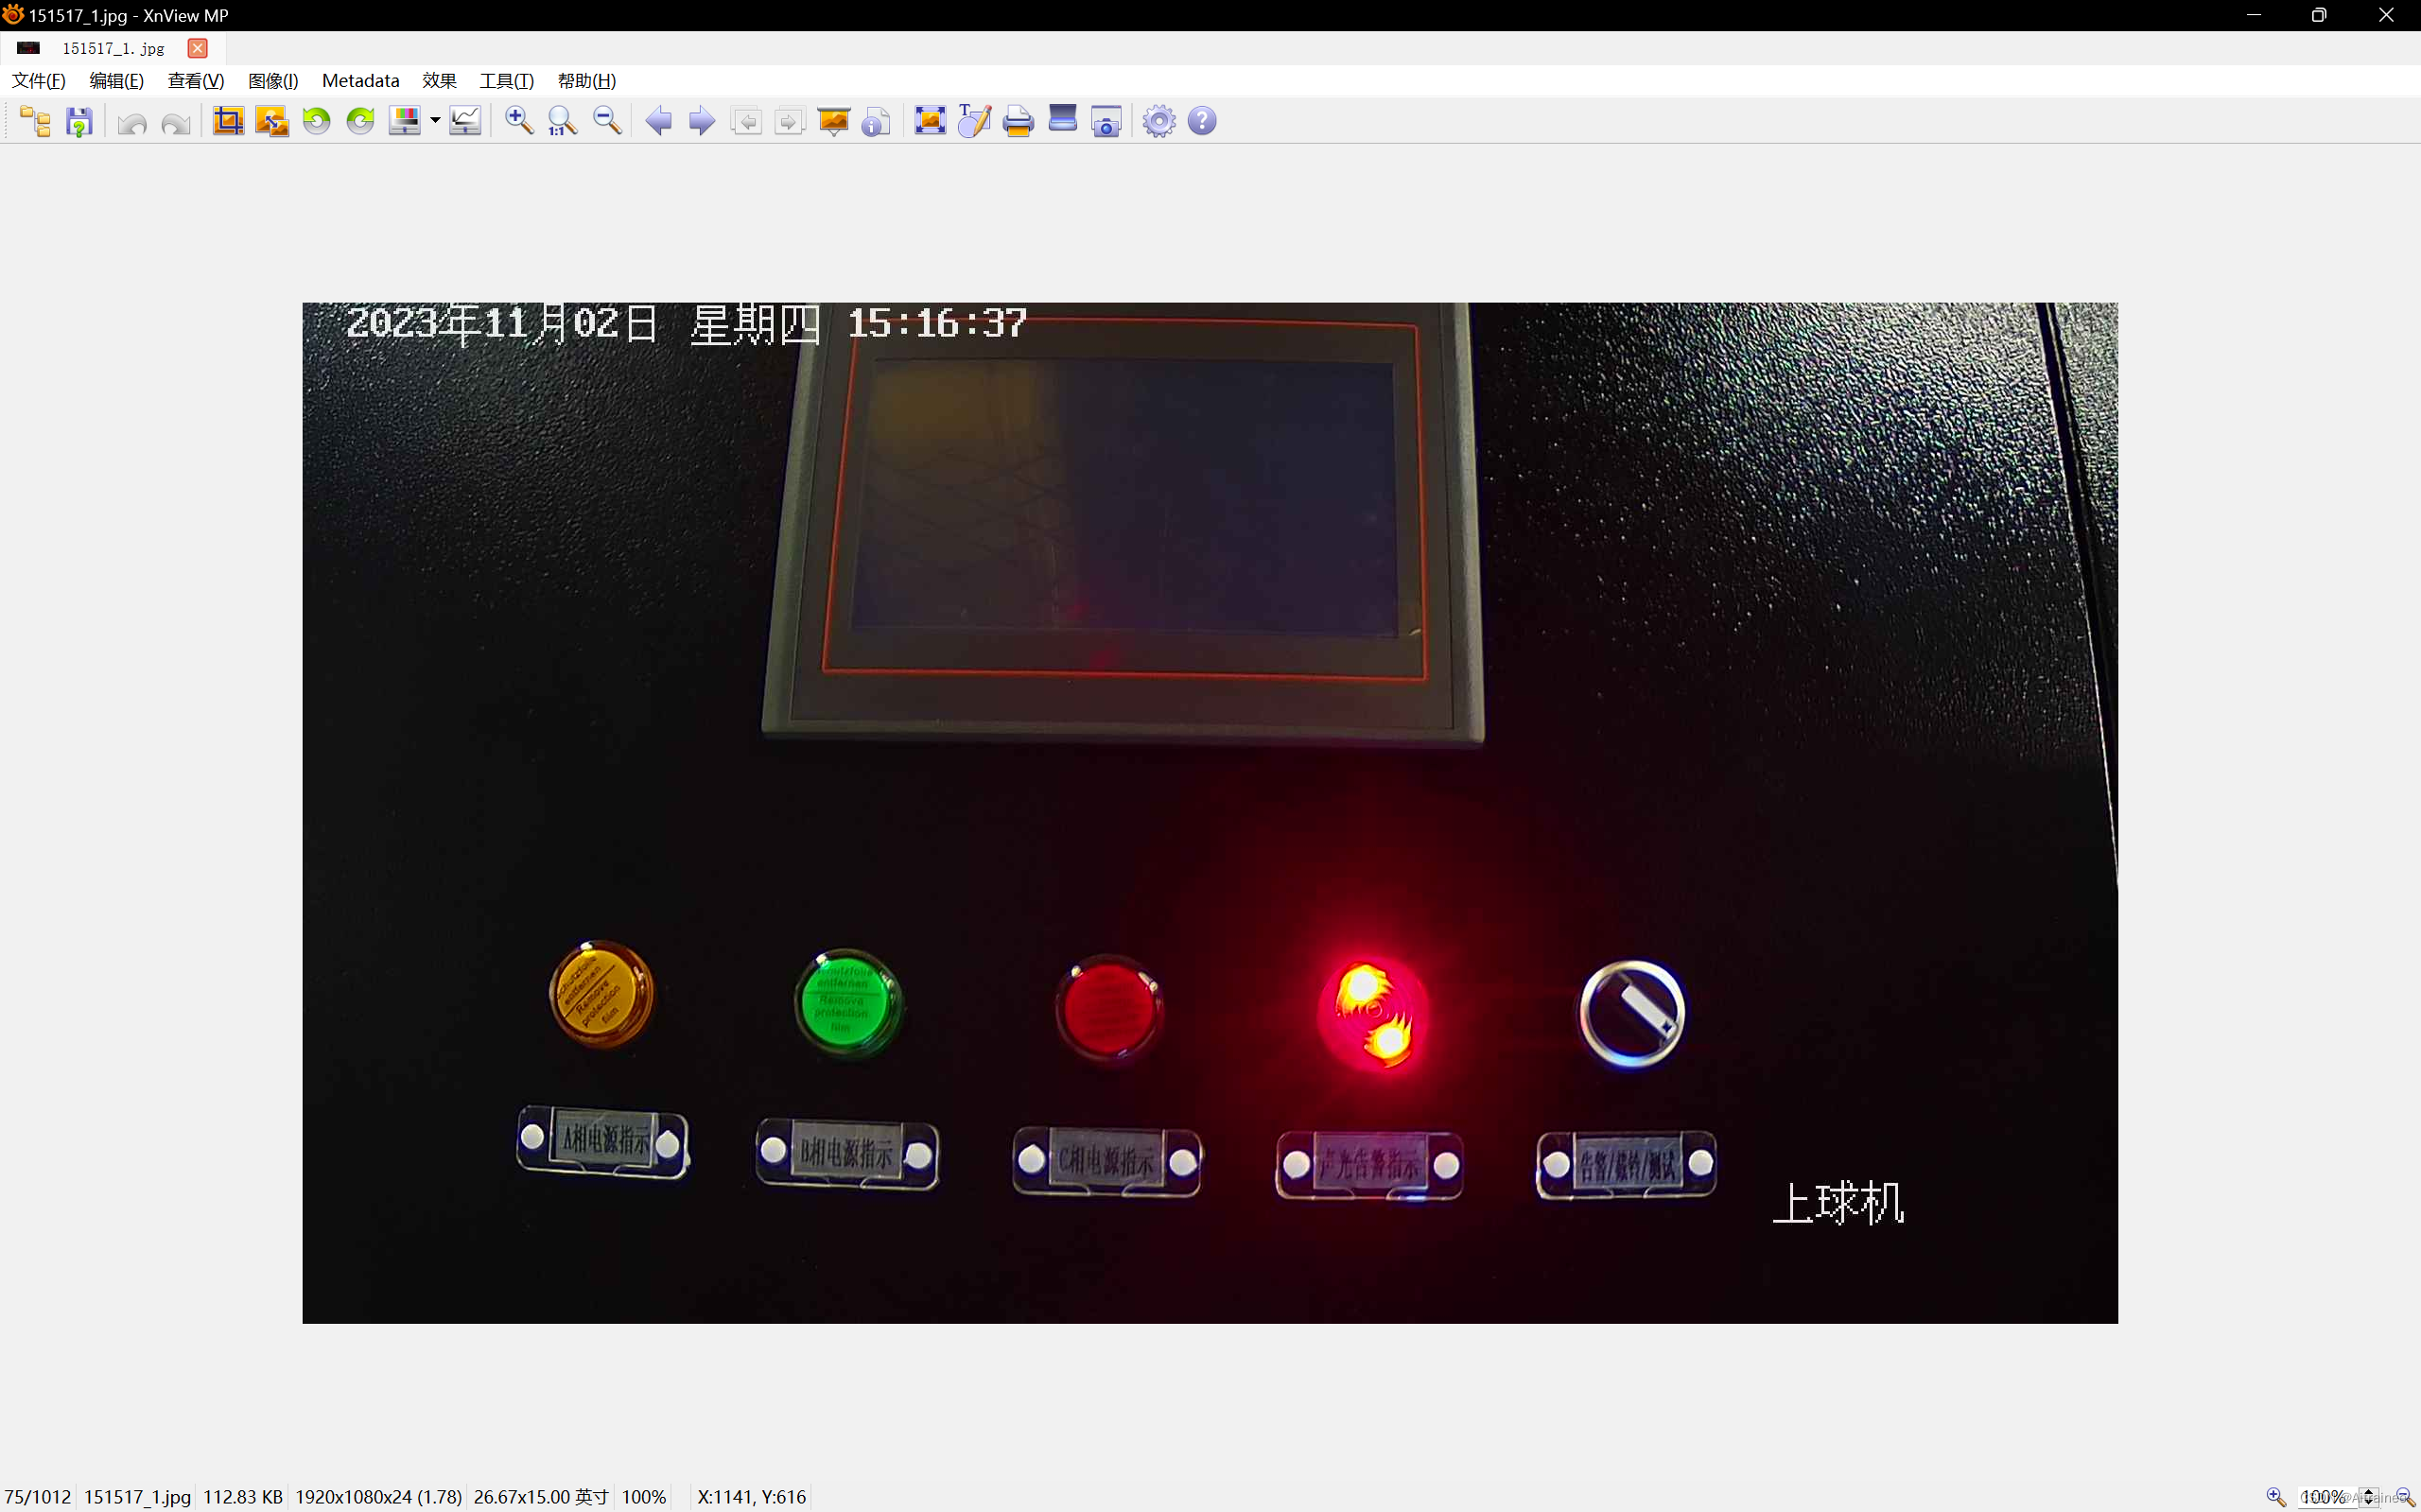The width and height of the screenshot is (2421, 1512).
Task: Open the Metadata menu
Action: click(x=360, y=81)
